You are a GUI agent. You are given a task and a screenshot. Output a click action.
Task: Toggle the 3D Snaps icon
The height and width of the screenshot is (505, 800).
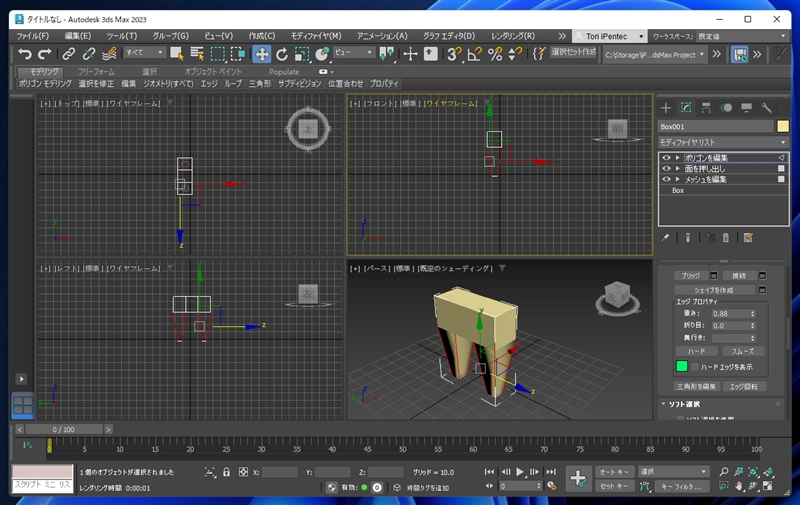[454, 54]
